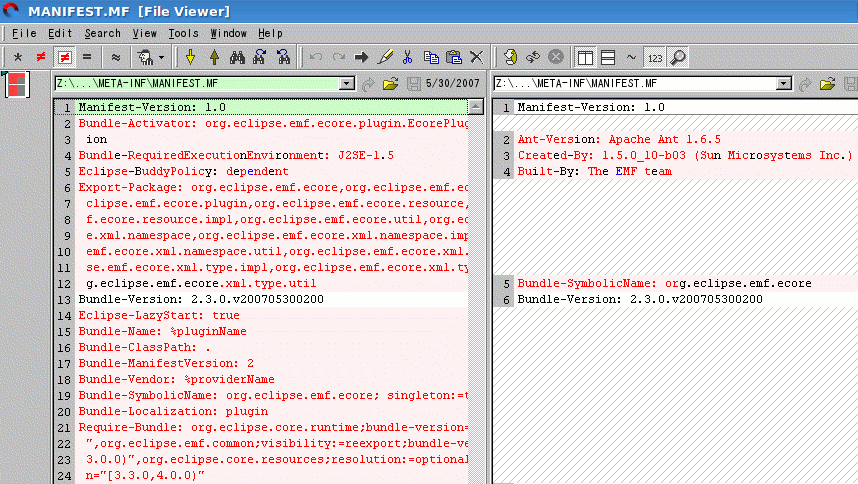Open the Tools menu
The width and height of the screenshot is (858, 484).
[183, 33]
